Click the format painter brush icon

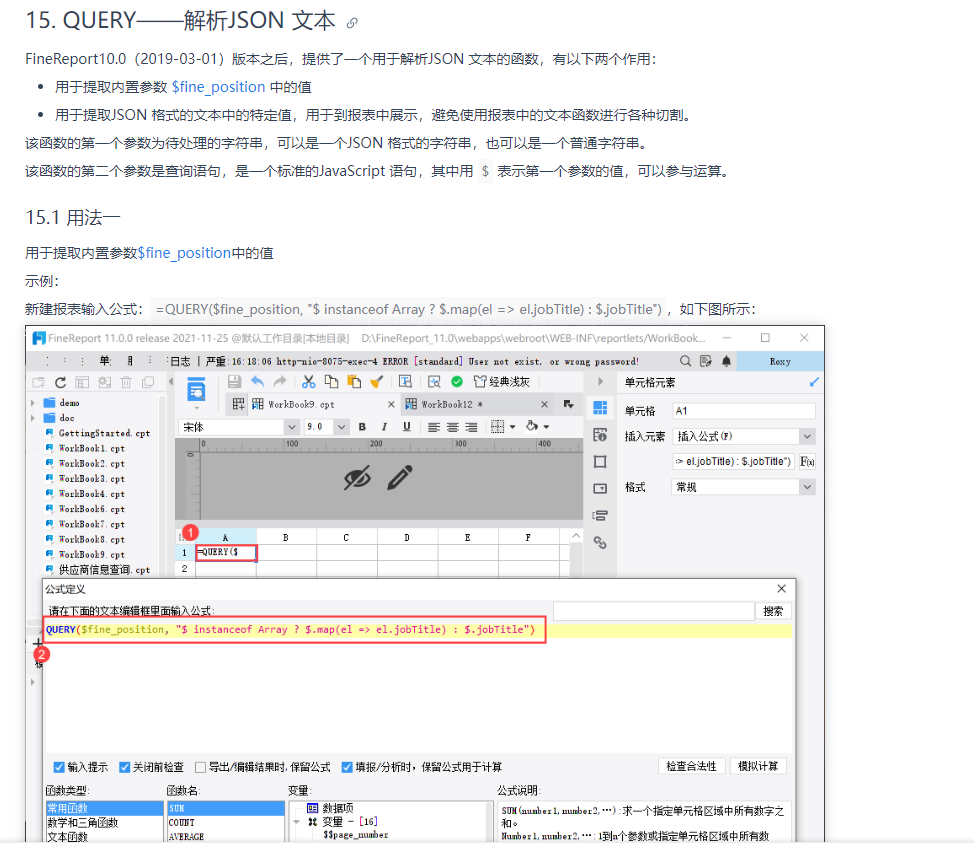376,381
